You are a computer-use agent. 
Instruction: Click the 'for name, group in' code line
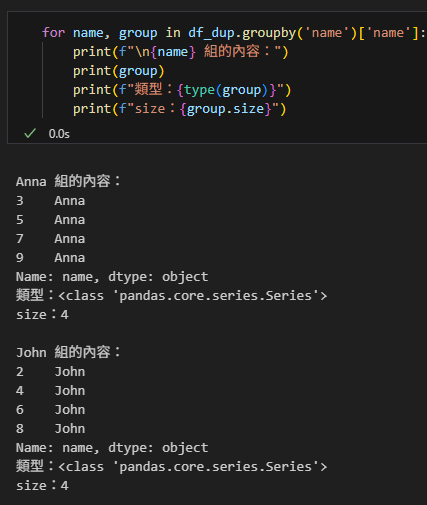(234, 33)
